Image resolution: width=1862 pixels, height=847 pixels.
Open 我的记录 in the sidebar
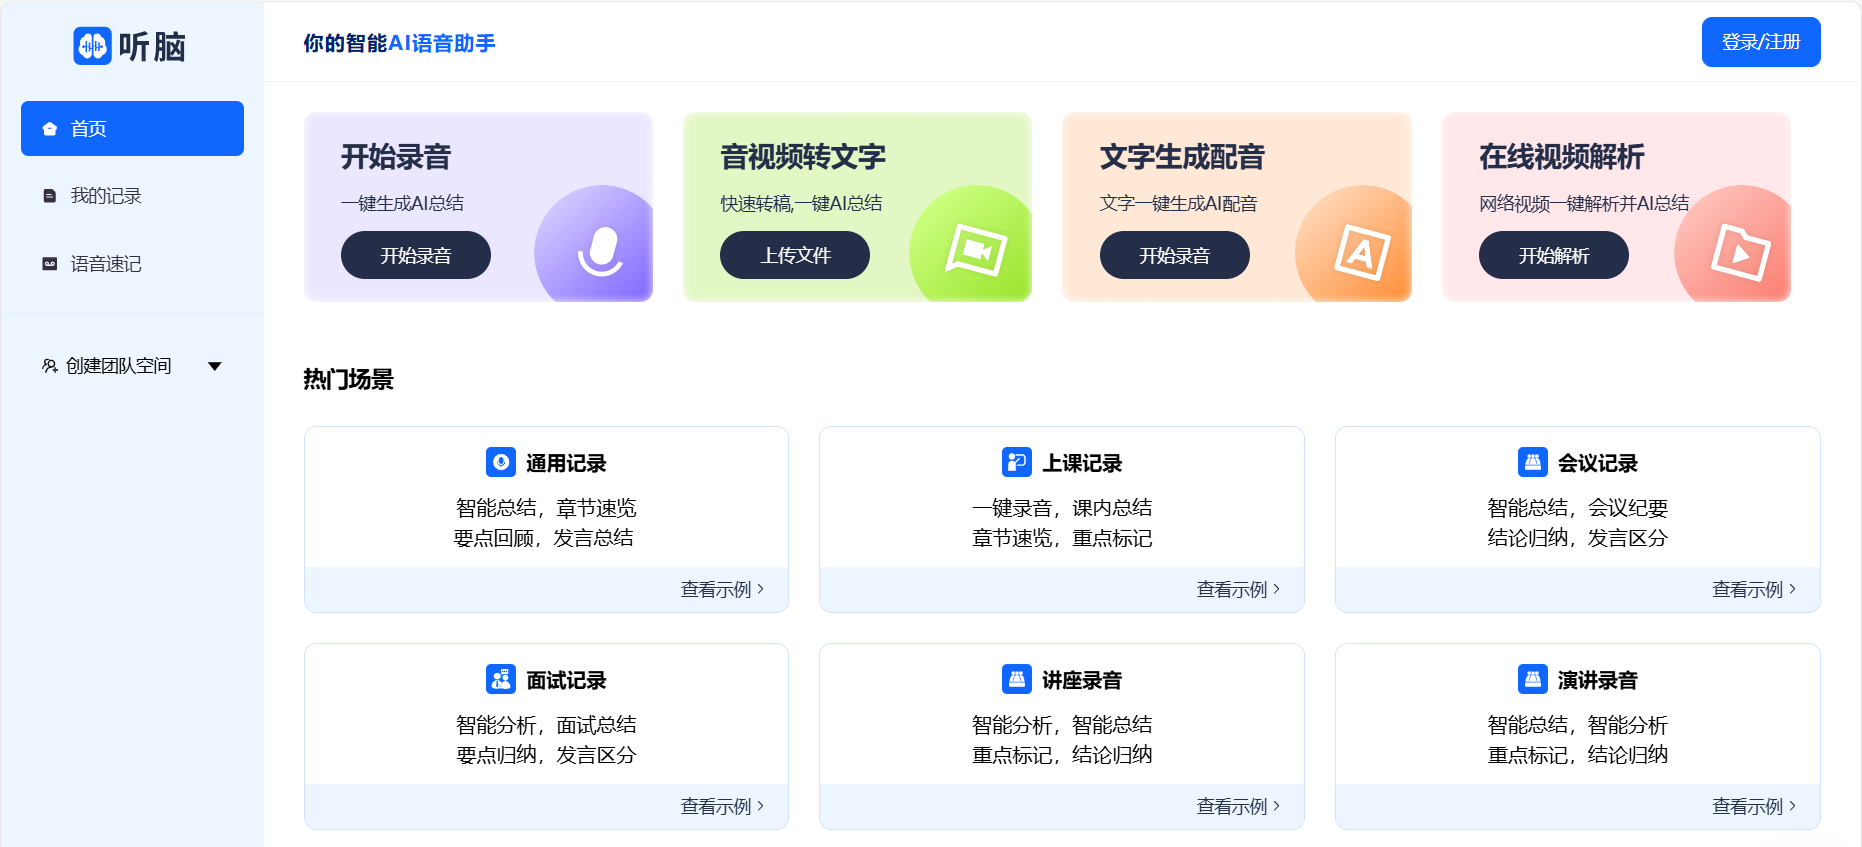point(105,196)
